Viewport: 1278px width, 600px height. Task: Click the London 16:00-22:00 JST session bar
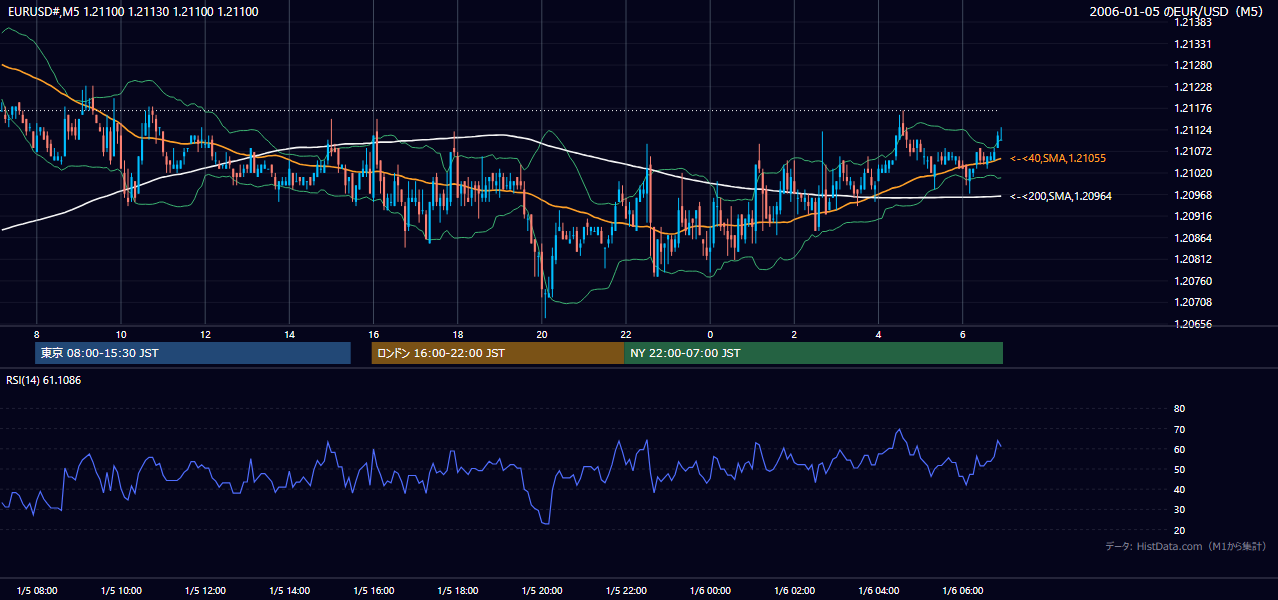tap(497, 353)
